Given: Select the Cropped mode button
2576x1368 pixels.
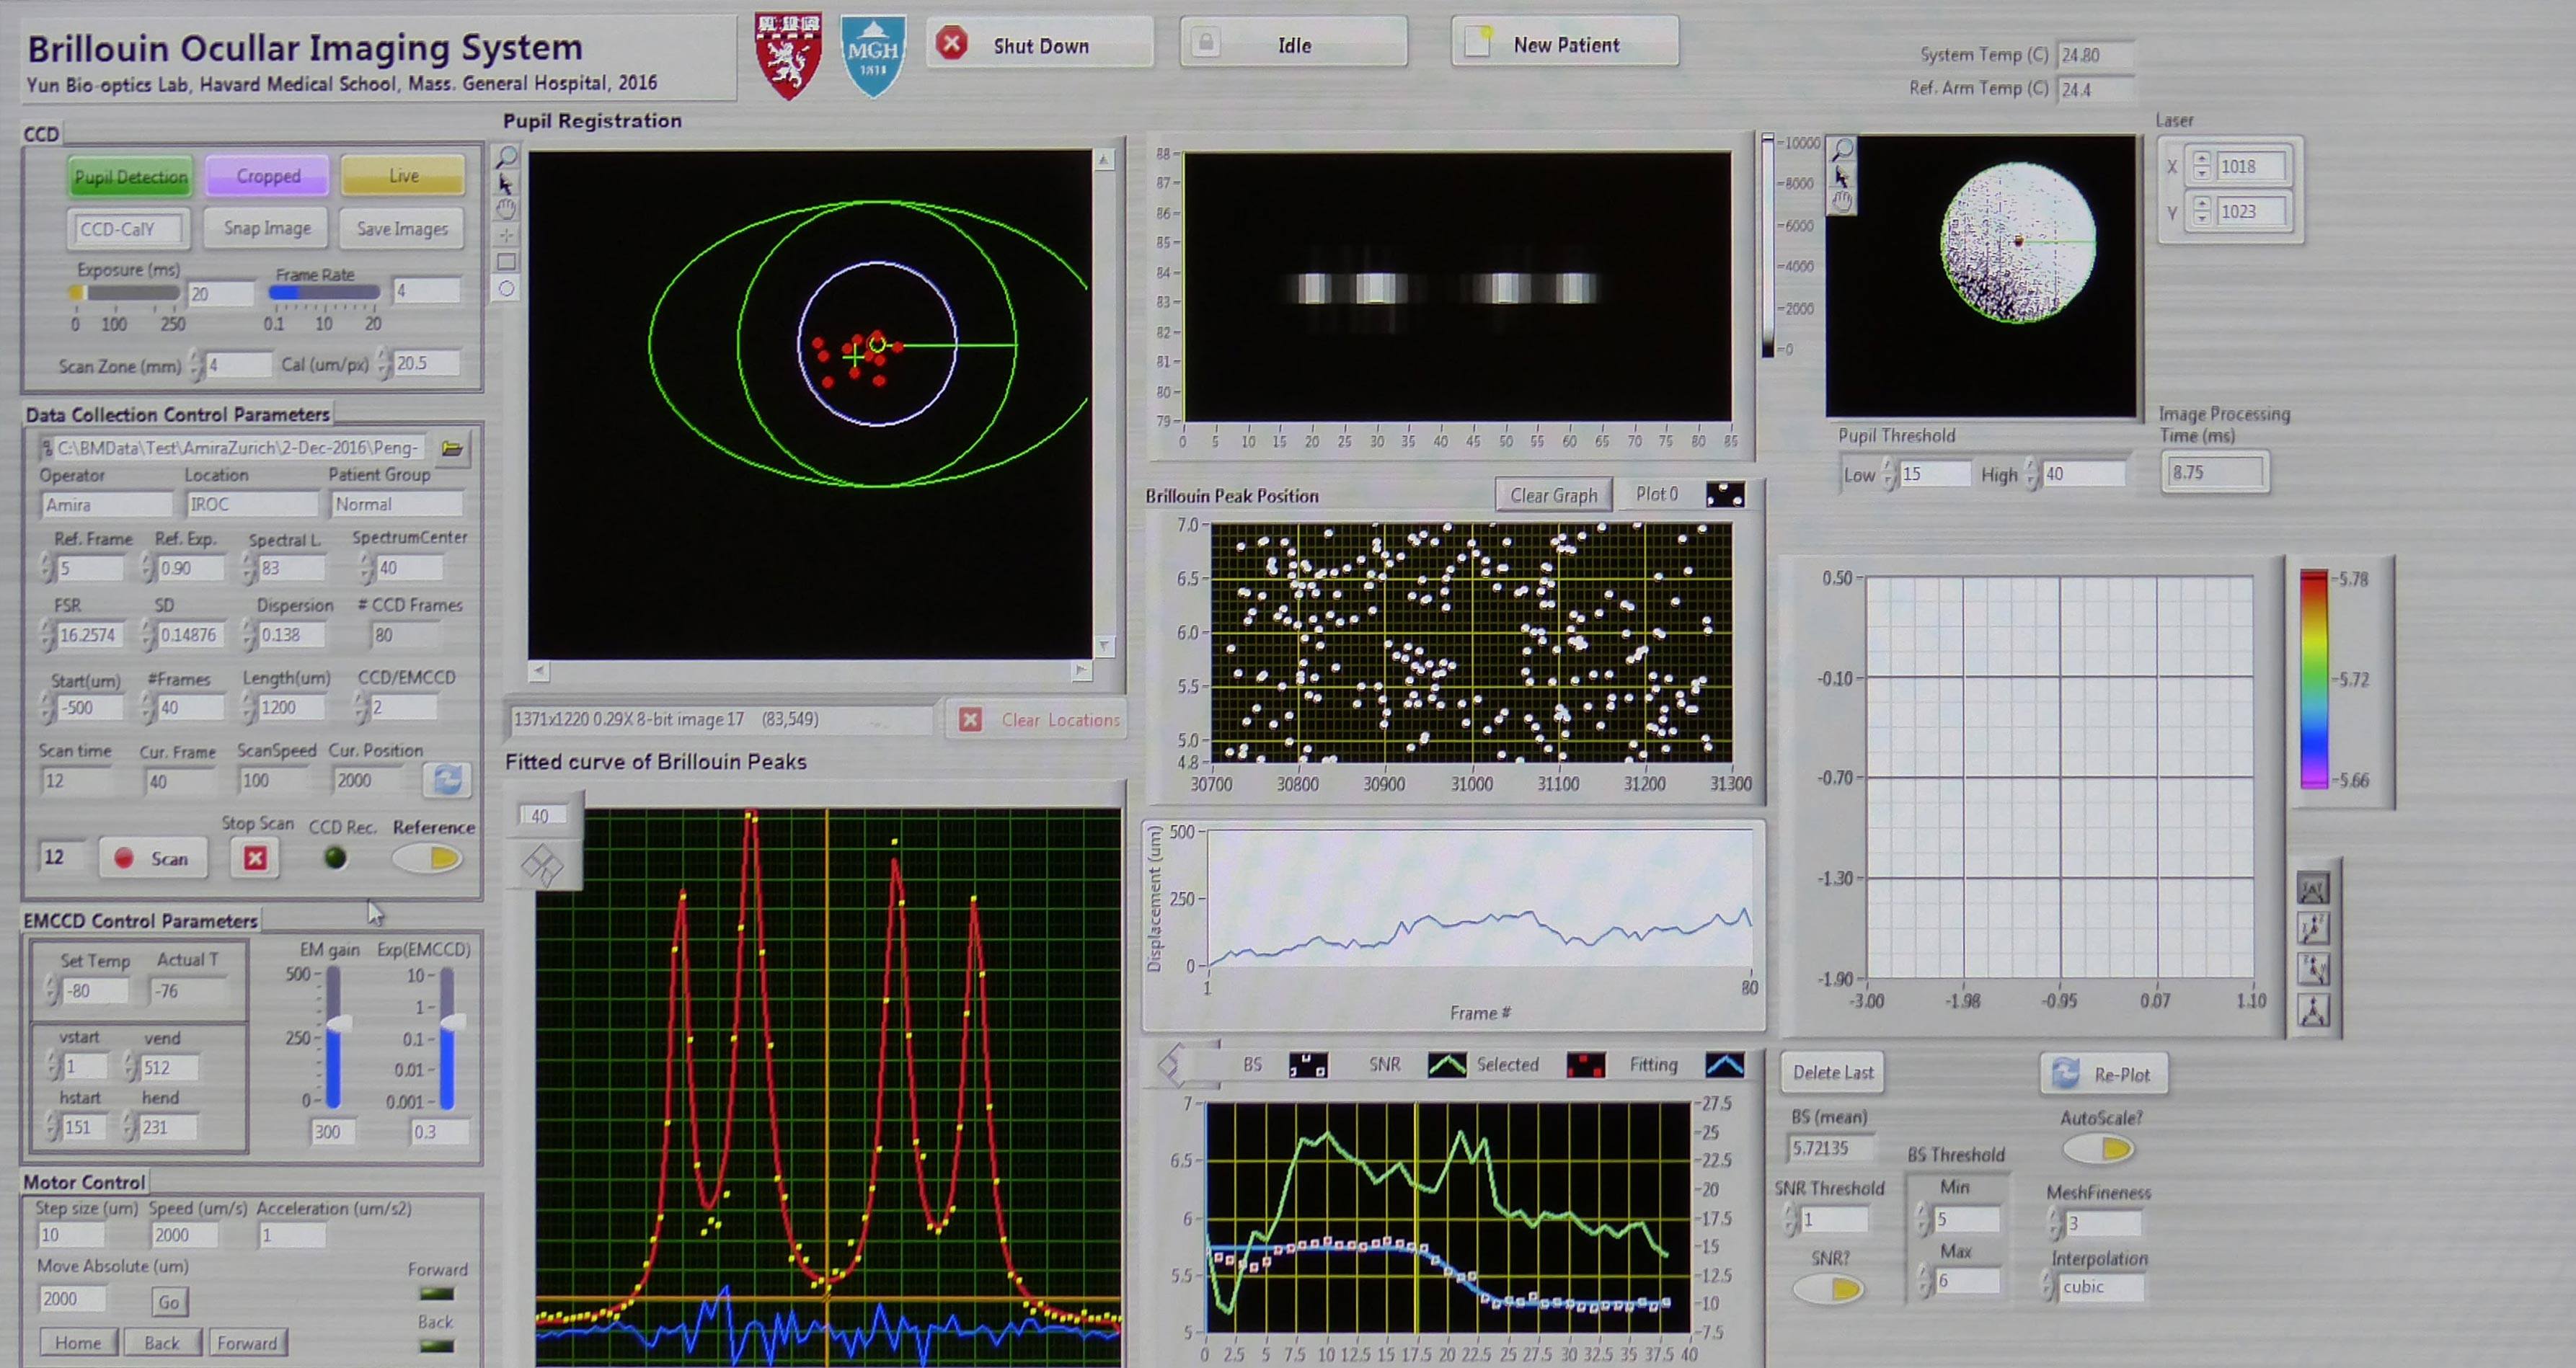Looking at the screenshot, I should [x=268, y=176].
